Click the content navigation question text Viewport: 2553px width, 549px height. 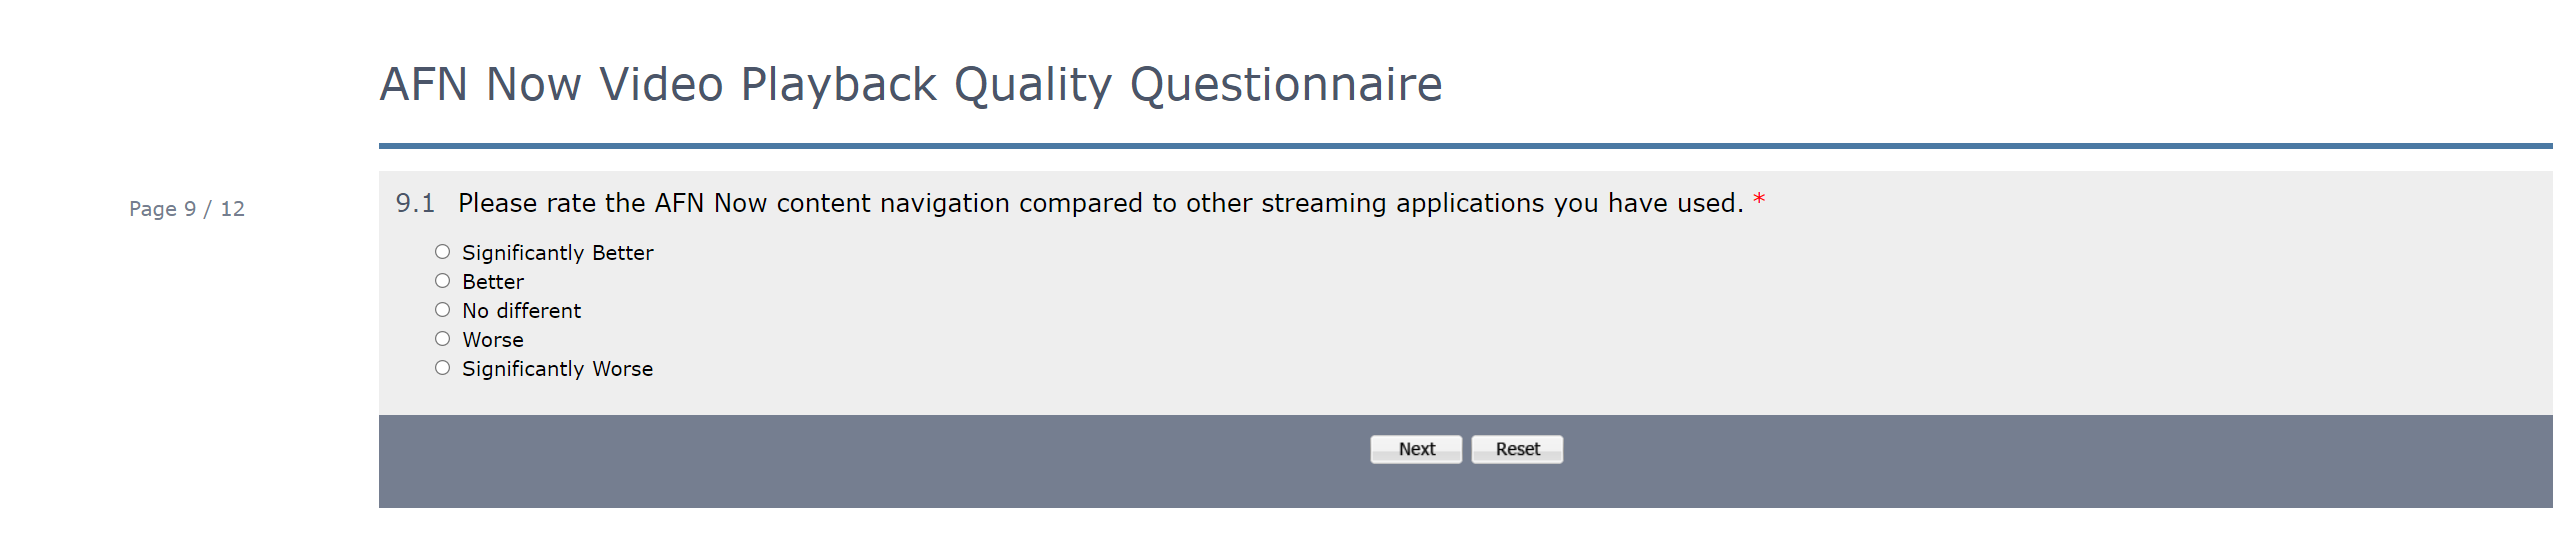1100,203
